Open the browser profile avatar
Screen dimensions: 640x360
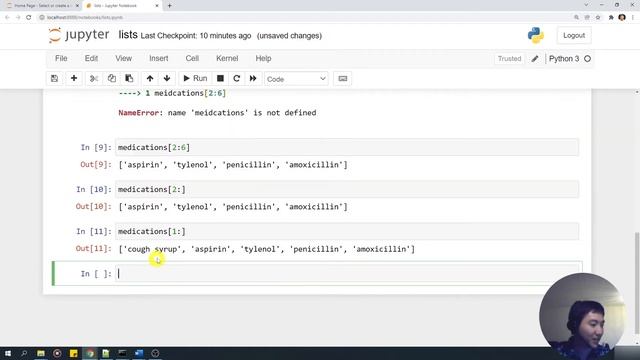[622, 18]
